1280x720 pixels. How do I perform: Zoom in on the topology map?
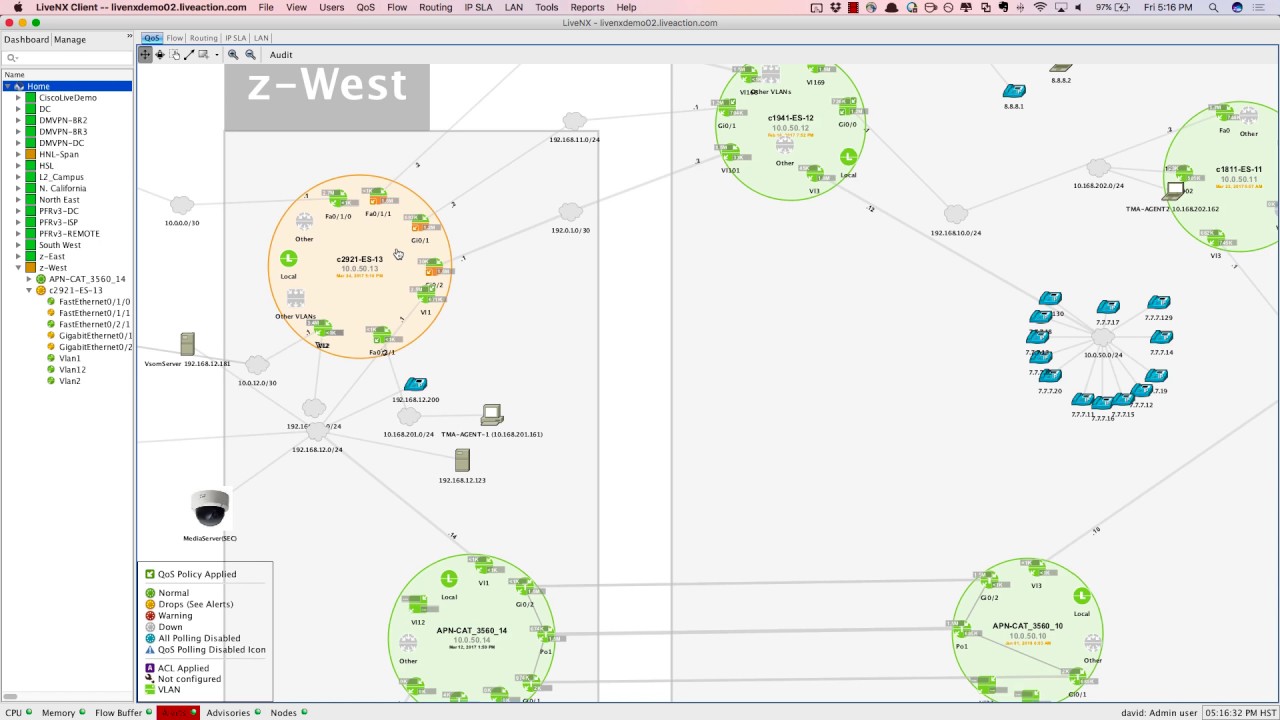pyautogui.click(x=233, y=55)
